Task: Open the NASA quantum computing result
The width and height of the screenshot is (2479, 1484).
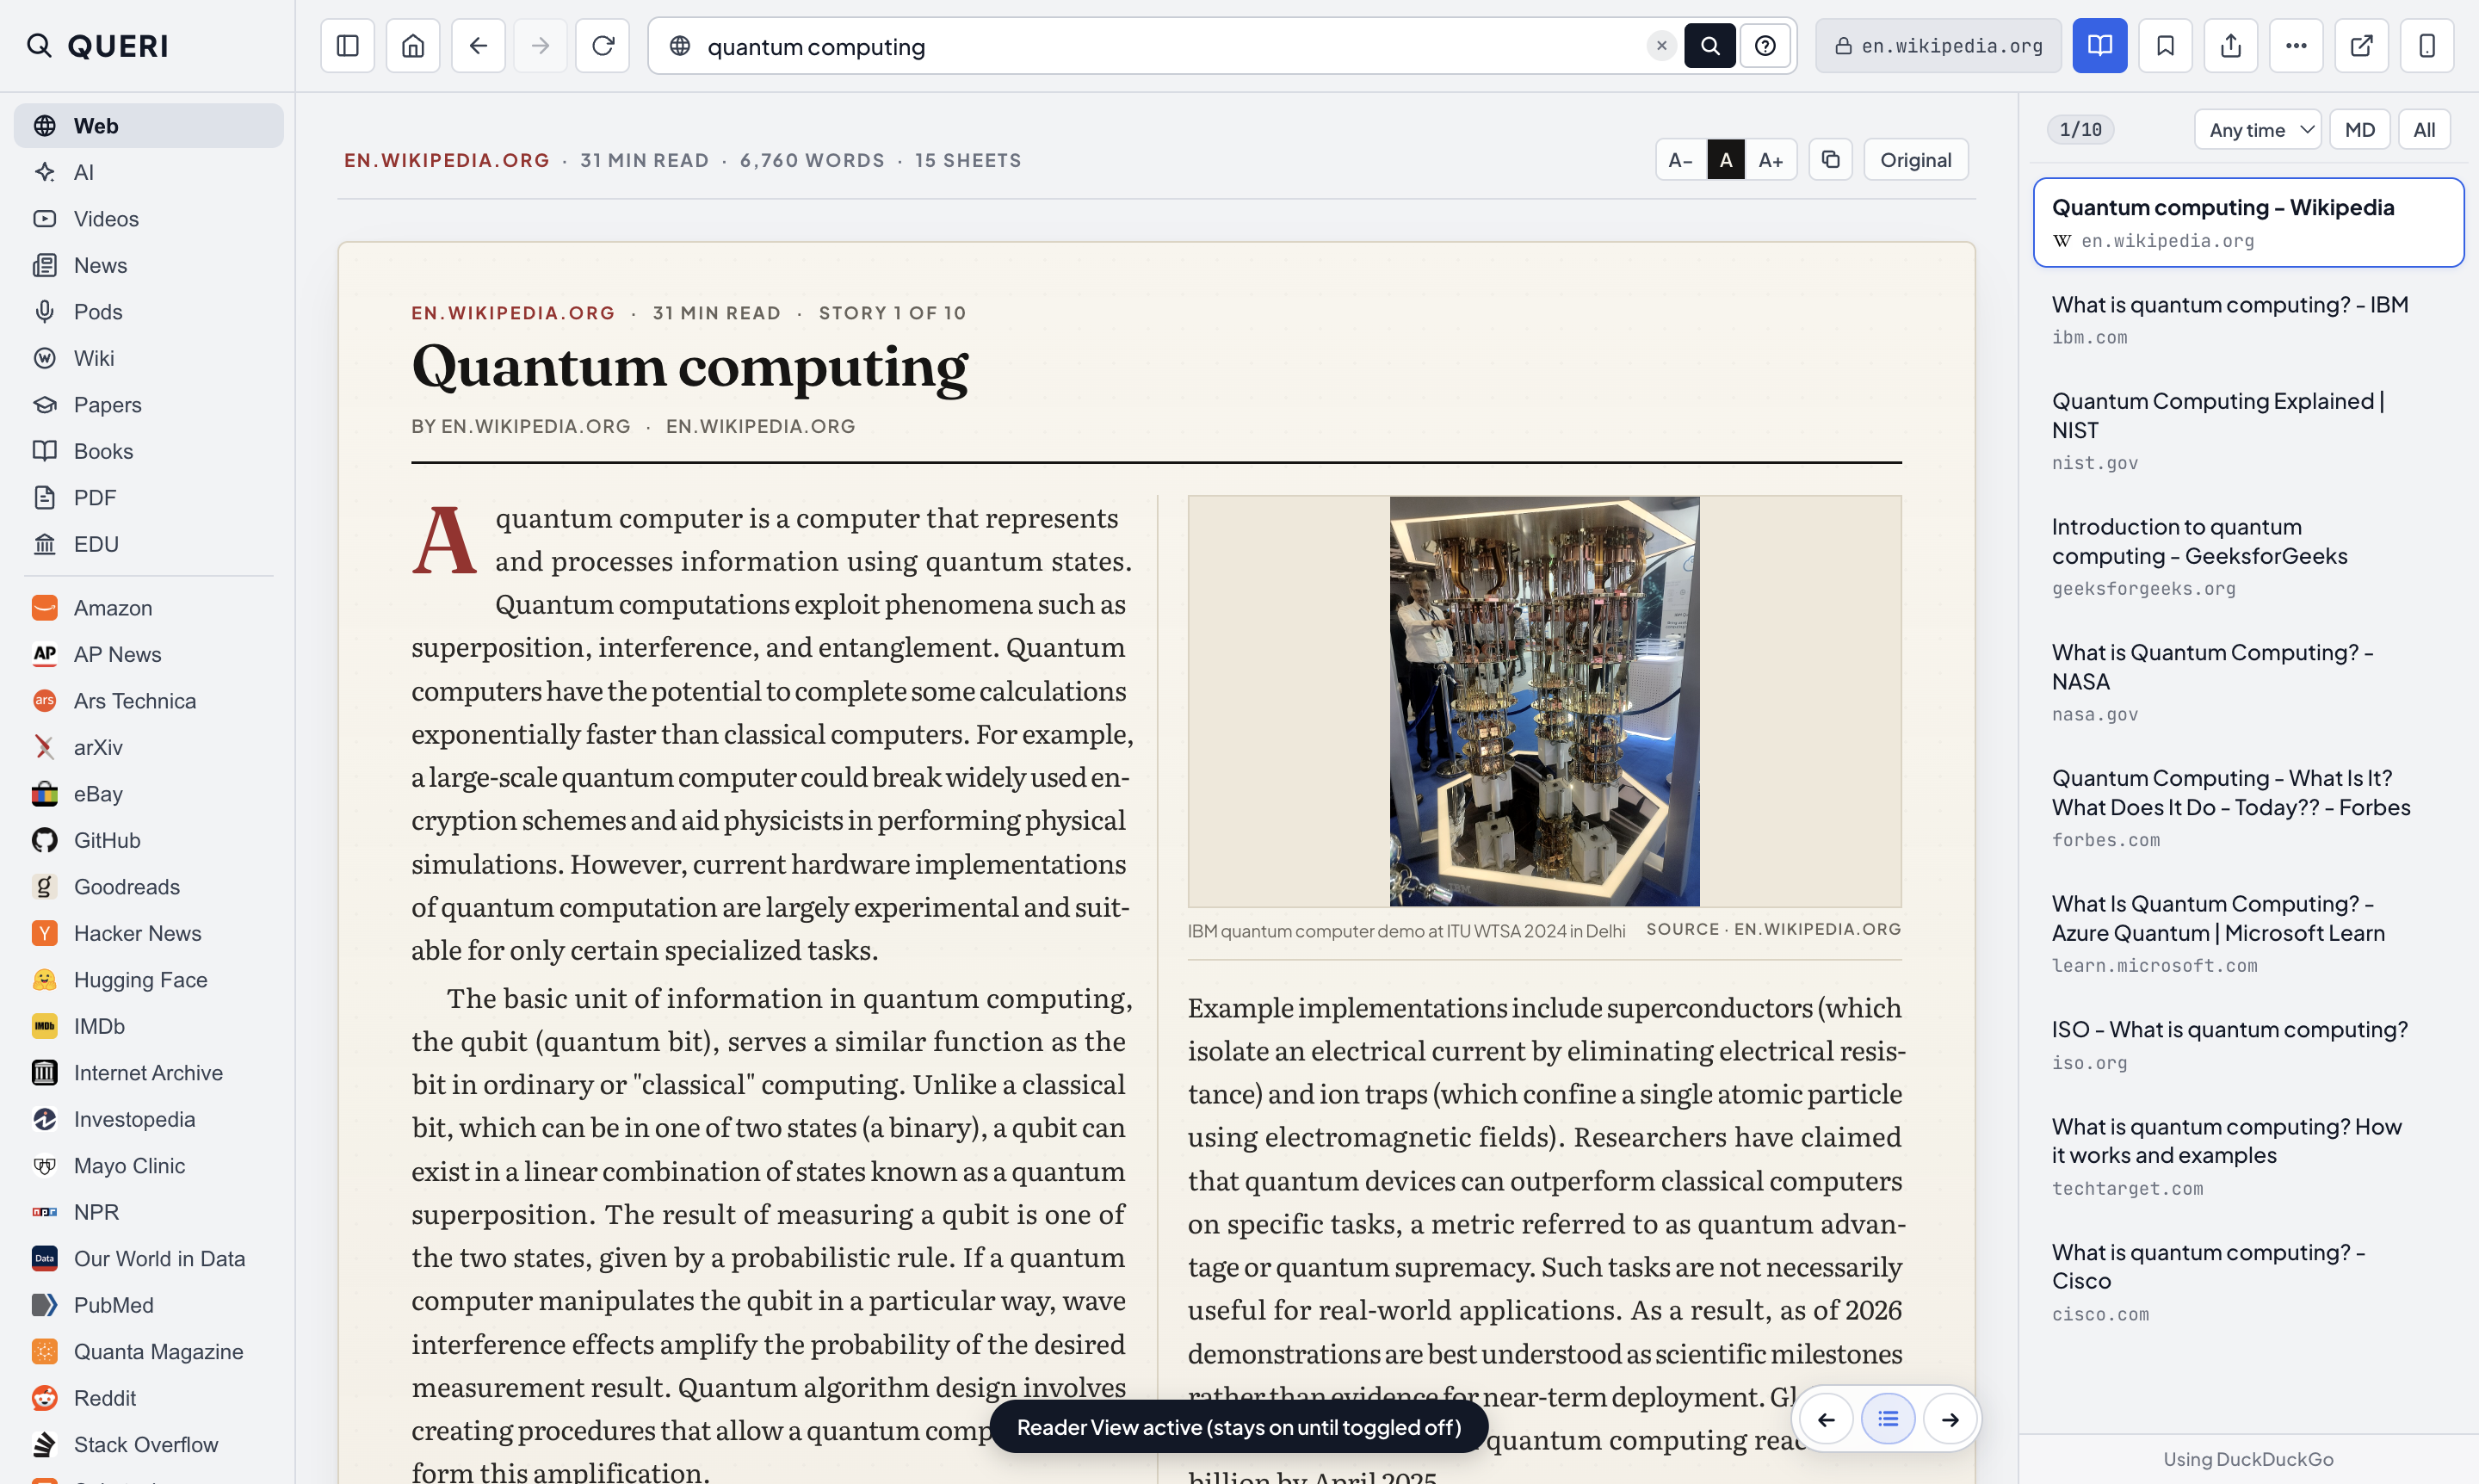Action: 2248,682
